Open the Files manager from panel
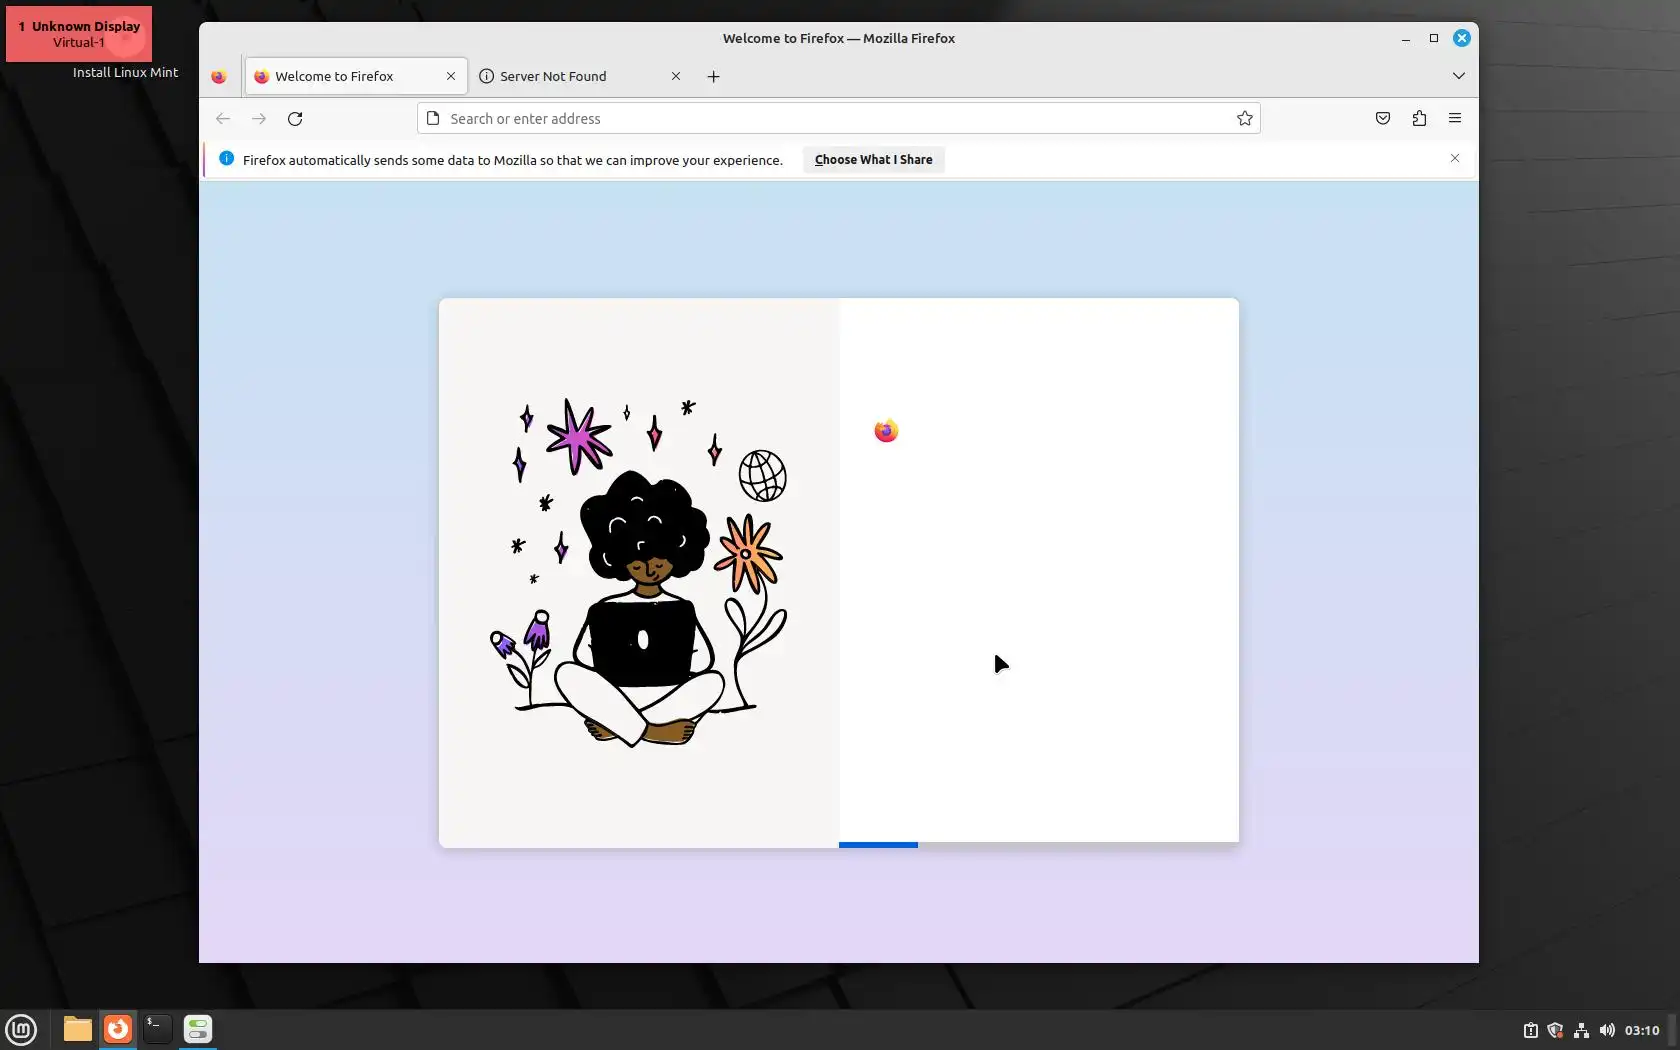This screenshot has width=1680, height=1050. point(77,1029)
